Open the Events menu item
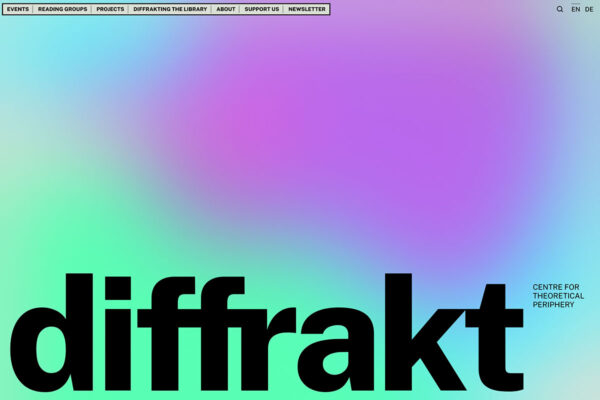The height and width of the screenshot is (400, 600). [18, 9]
